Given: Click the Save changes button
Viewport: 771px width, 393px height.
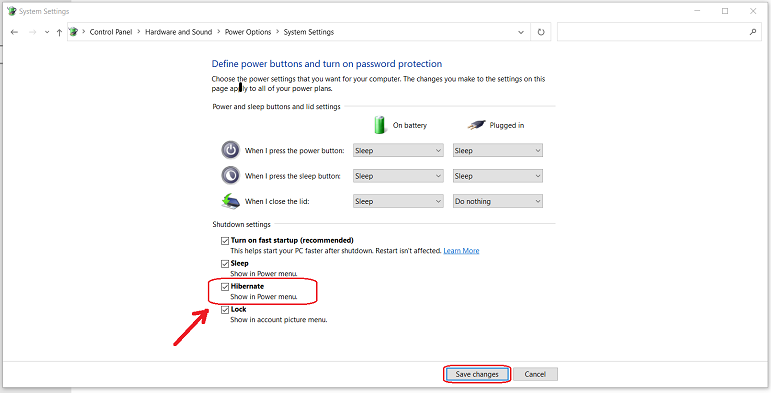Looking at the screenshot, I should 477,374.
